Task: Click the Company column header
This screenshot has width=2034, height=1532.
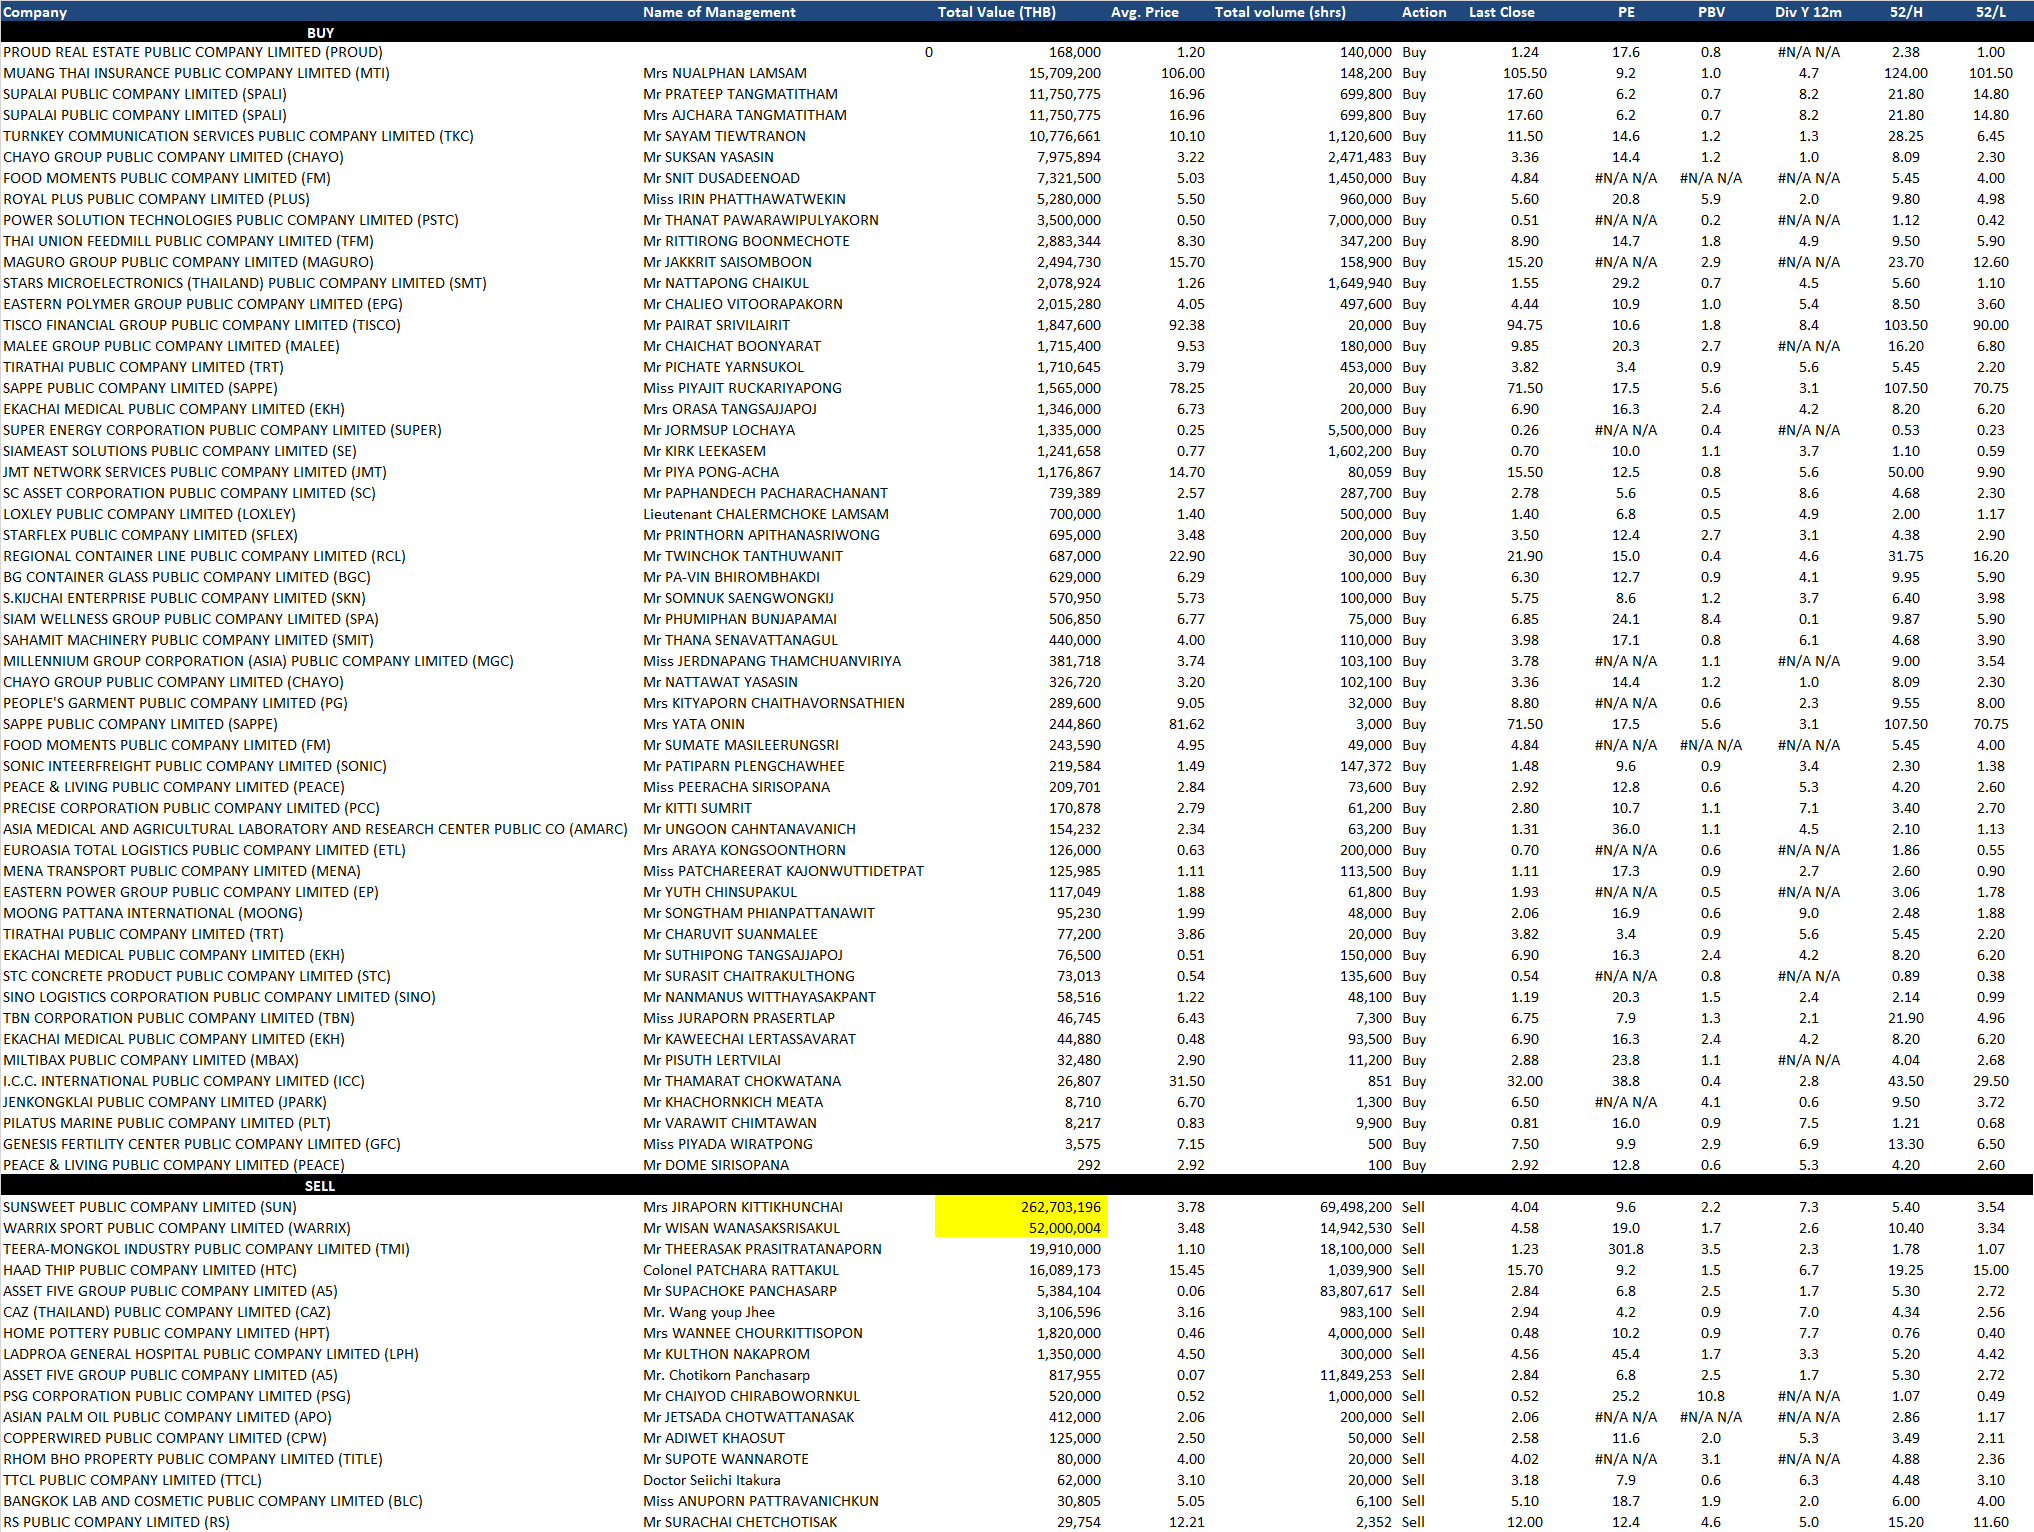Action: tap(36, 12)
